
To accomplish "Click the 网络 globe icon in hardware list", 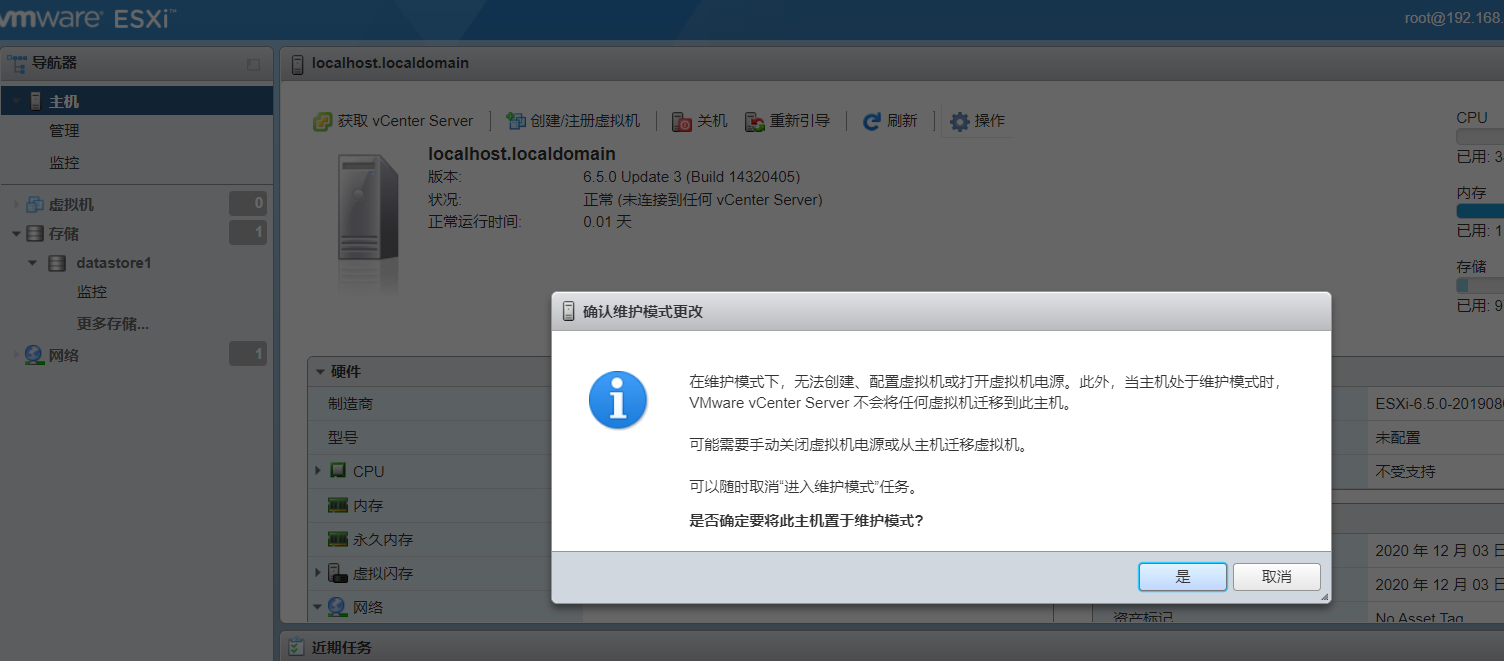I will (337, 607).
